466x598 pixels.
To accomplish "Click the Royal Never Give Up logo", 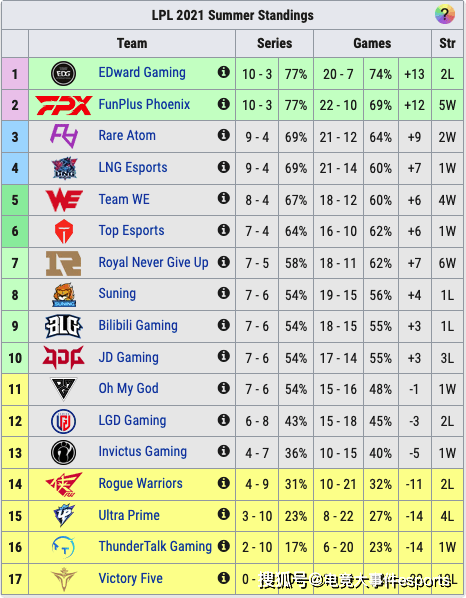I will click(63, 263).
